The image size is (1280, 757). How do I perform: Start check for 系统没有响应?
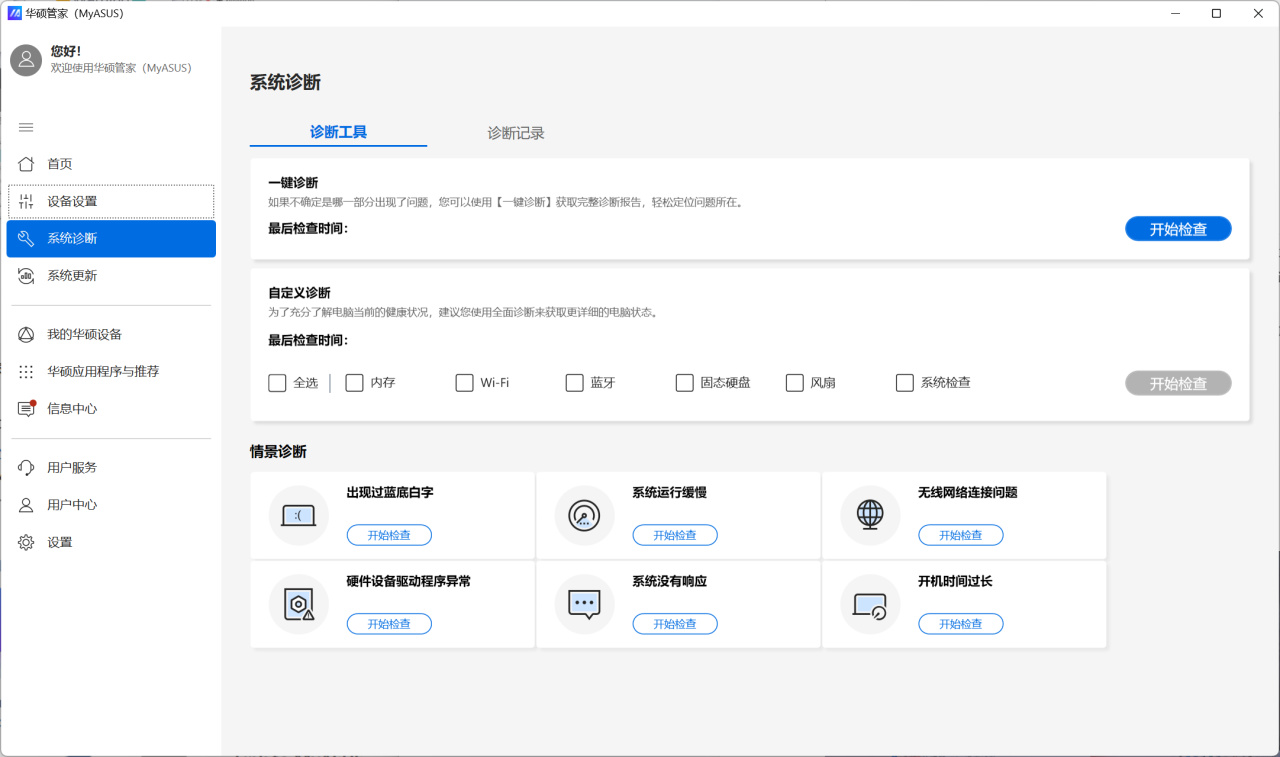click(x=675, y=624)
